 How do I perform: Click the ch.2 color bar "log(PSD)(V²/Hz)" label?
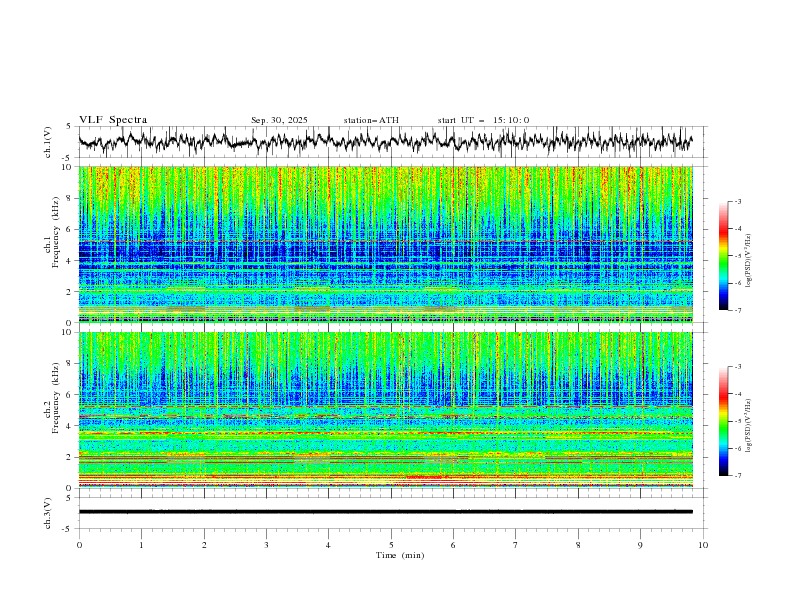[x=748, y=426]
